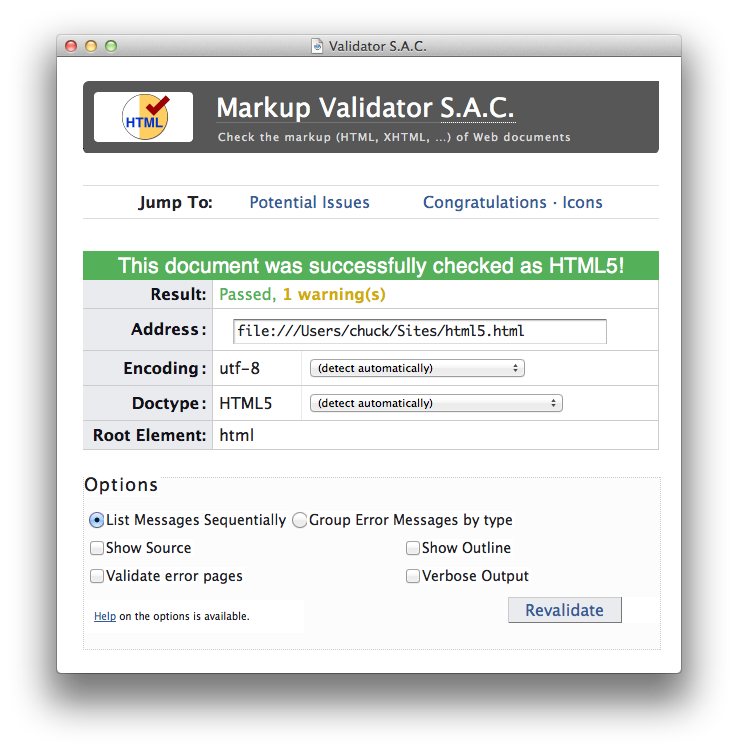Click the Revalidate button
This screenshot has width=738, height=752.
click(565, 610)
